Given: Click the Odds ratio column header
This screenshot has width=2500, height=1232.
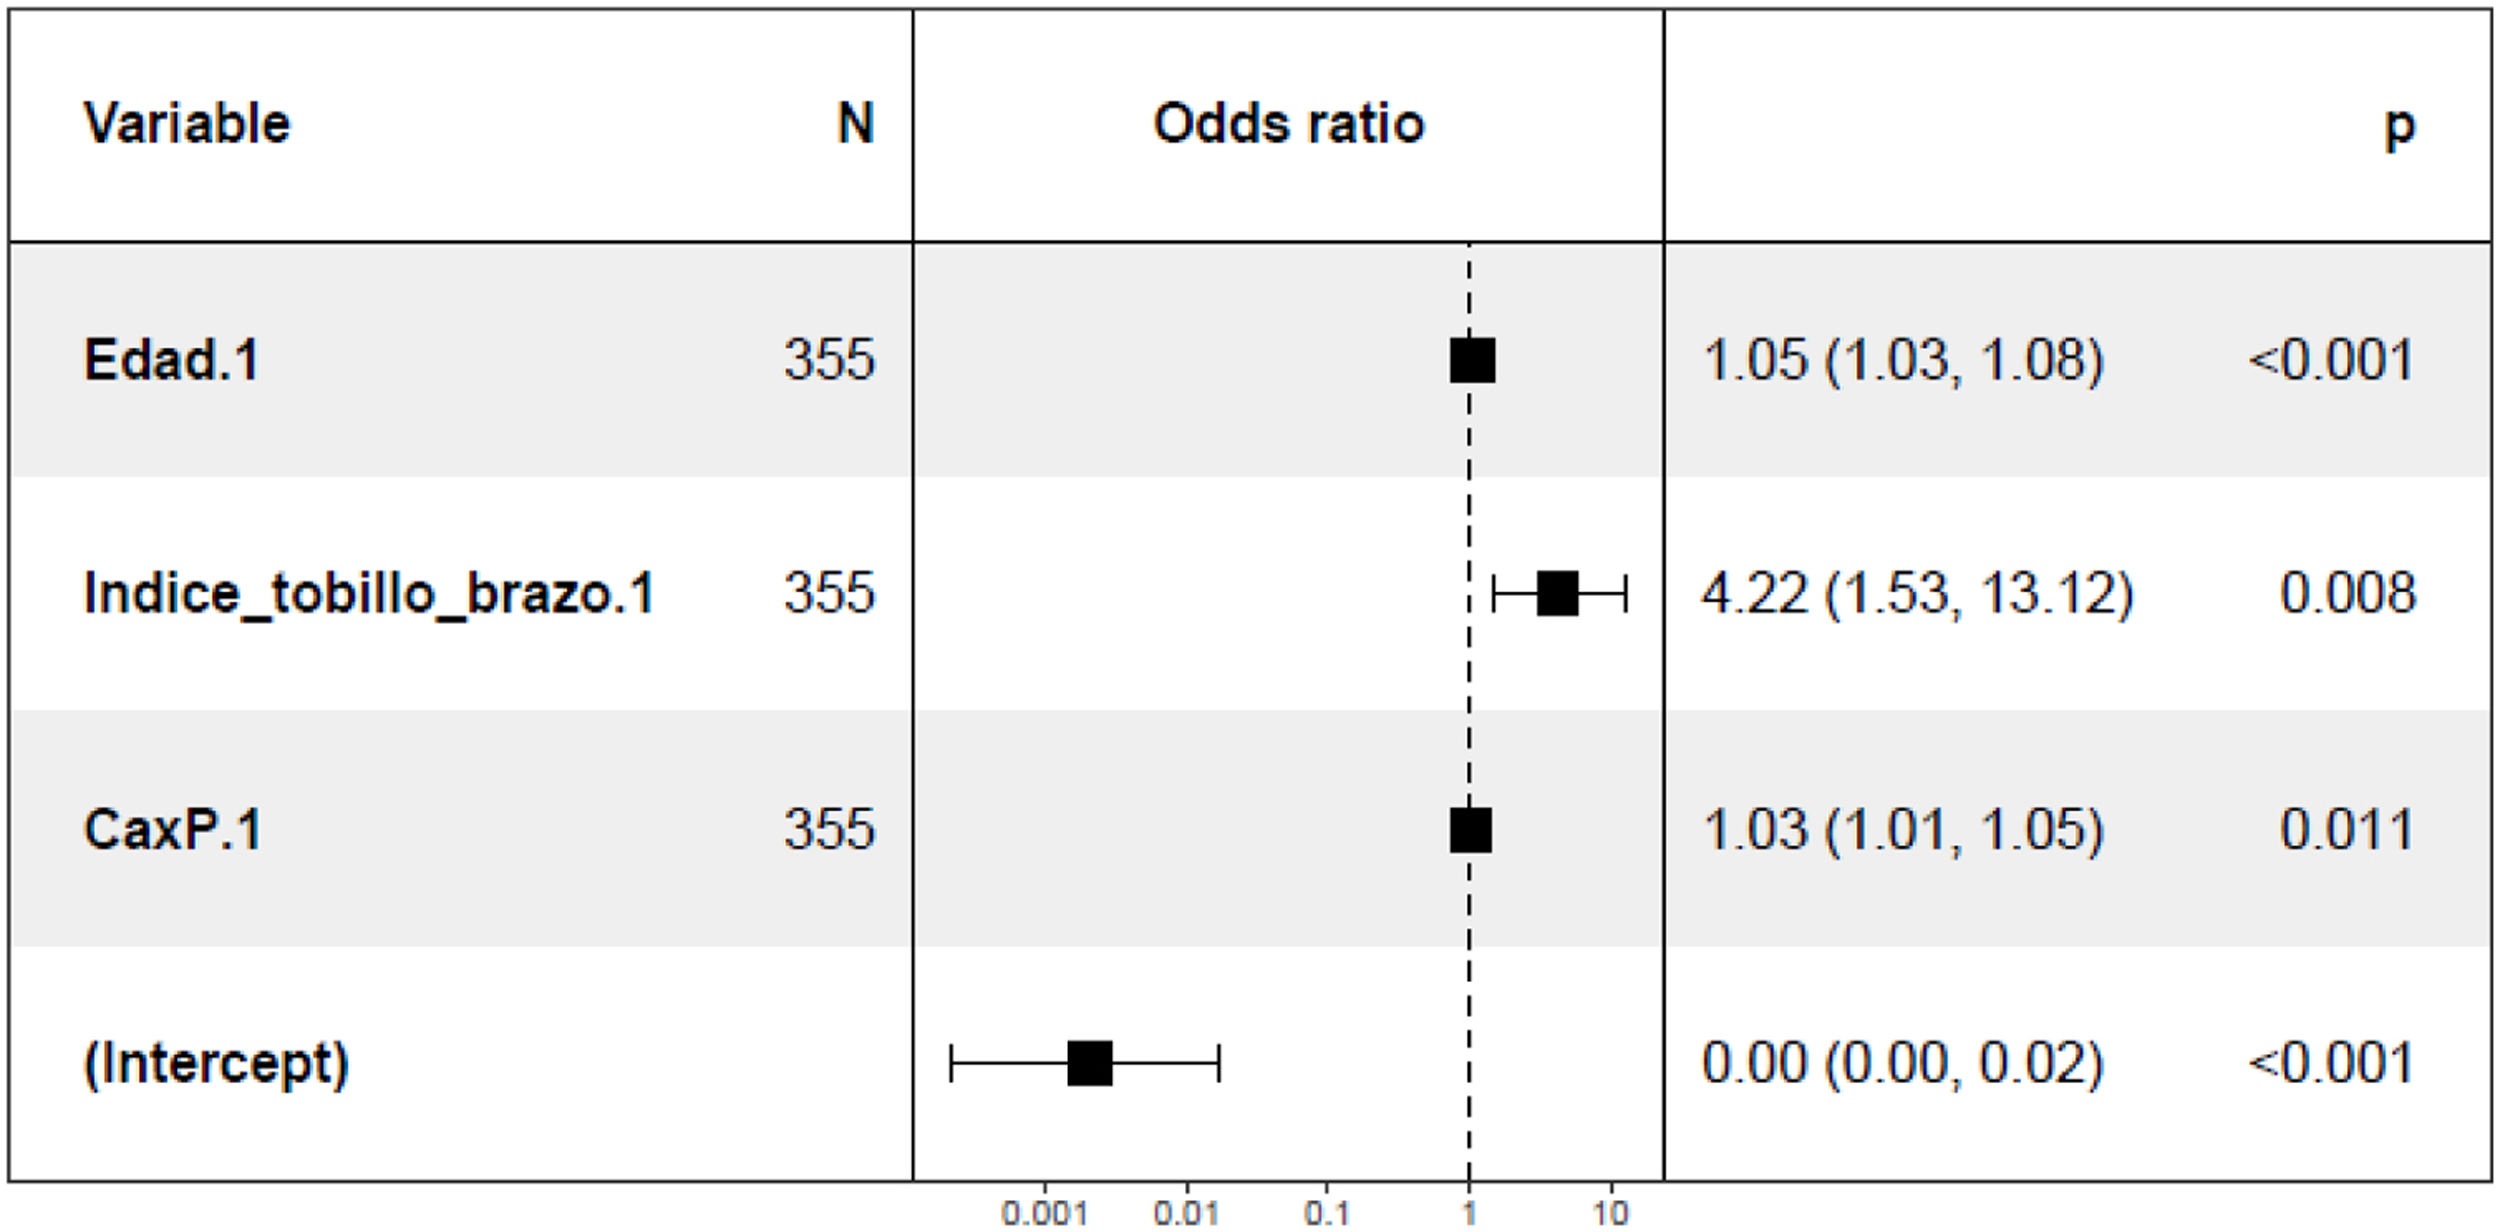Looking at the screenshot, I should [1288, 125].
